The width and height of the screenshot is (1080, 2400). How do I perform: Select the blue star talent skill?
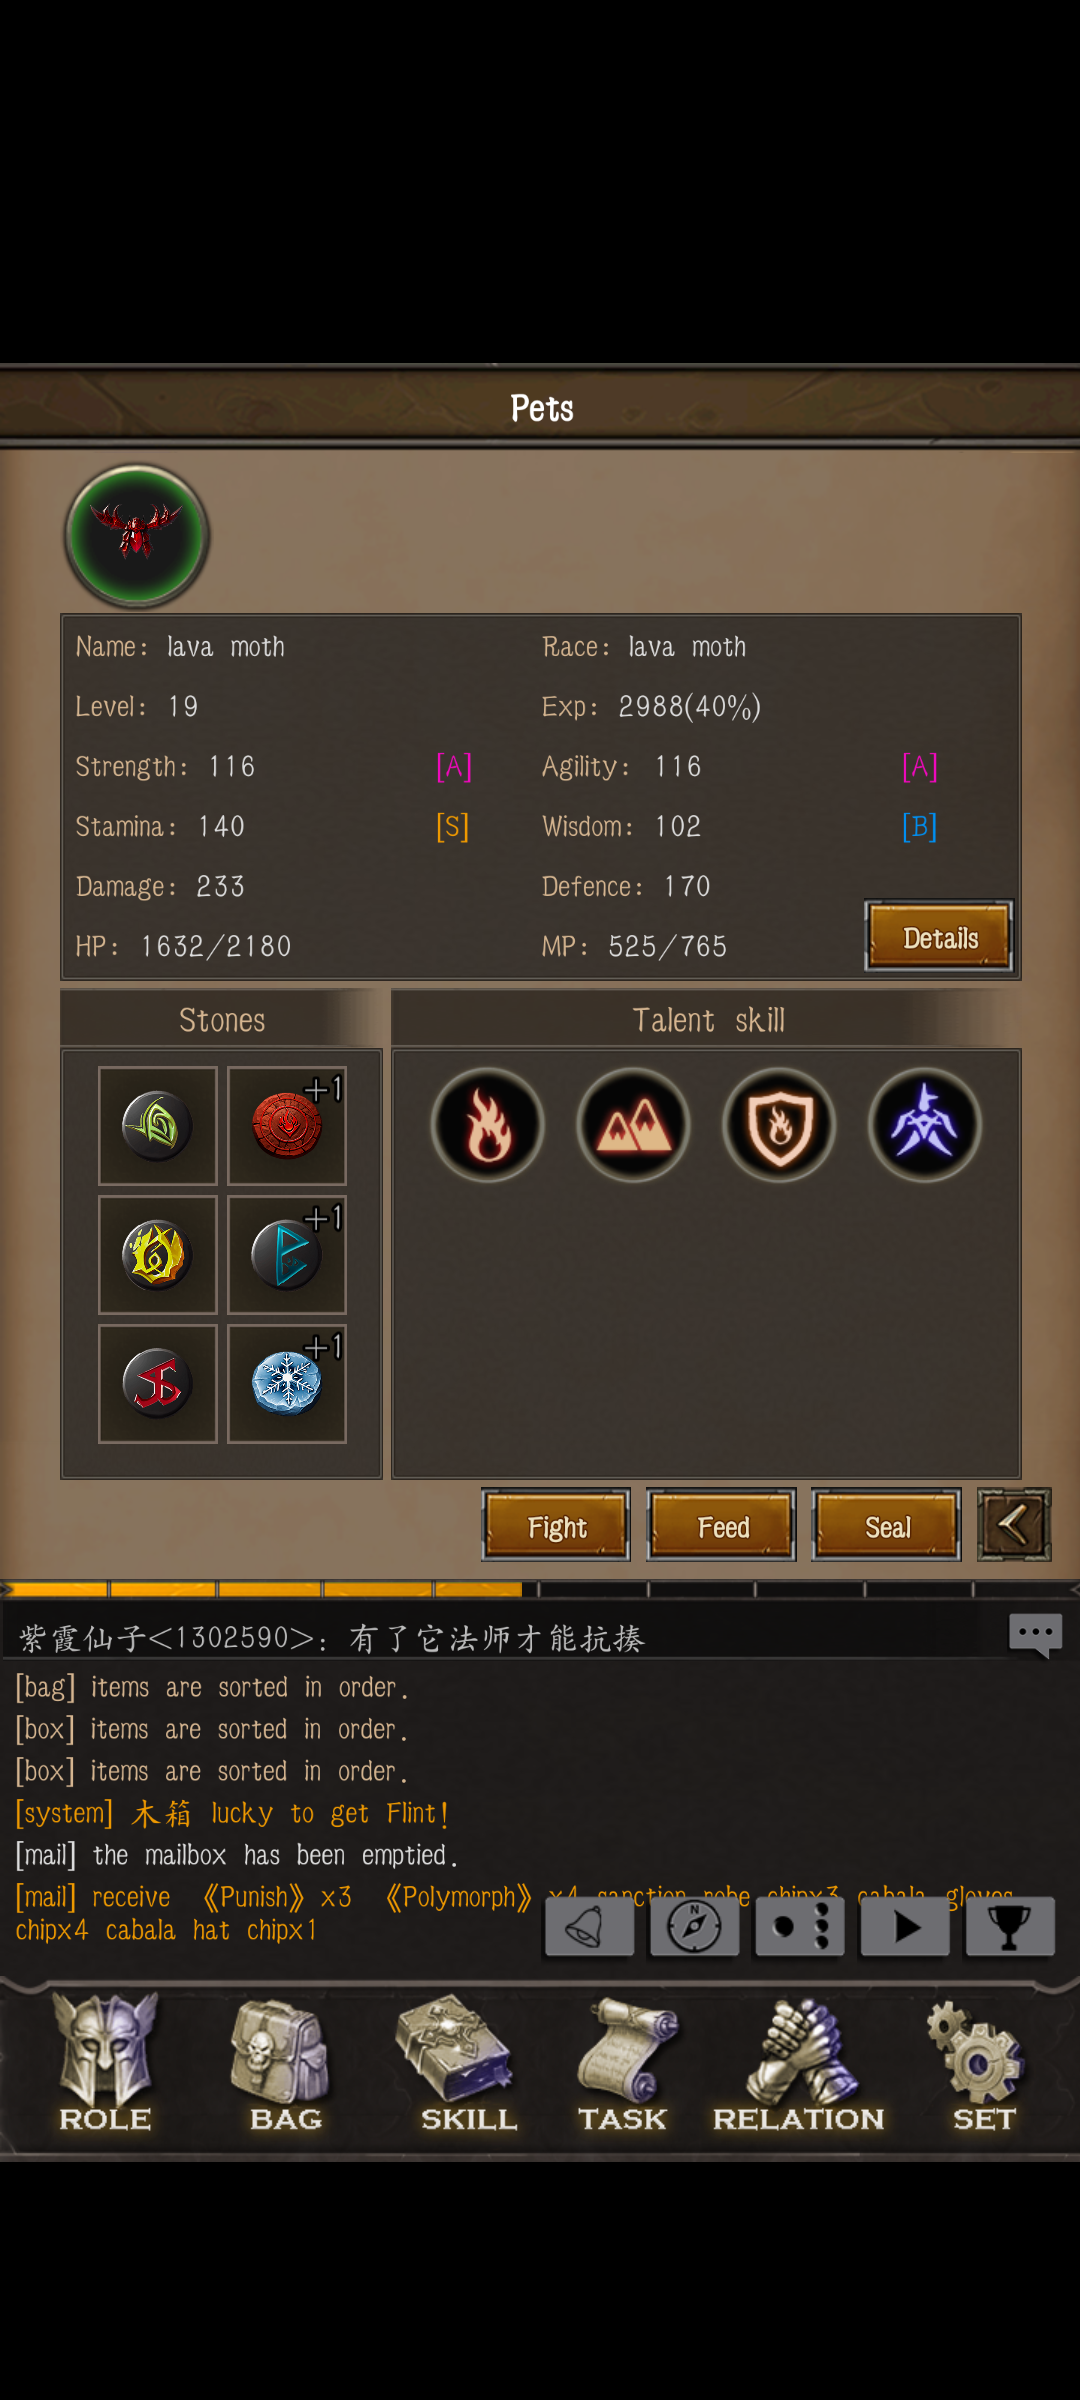pyautogui.click(x=925, y=1125)
